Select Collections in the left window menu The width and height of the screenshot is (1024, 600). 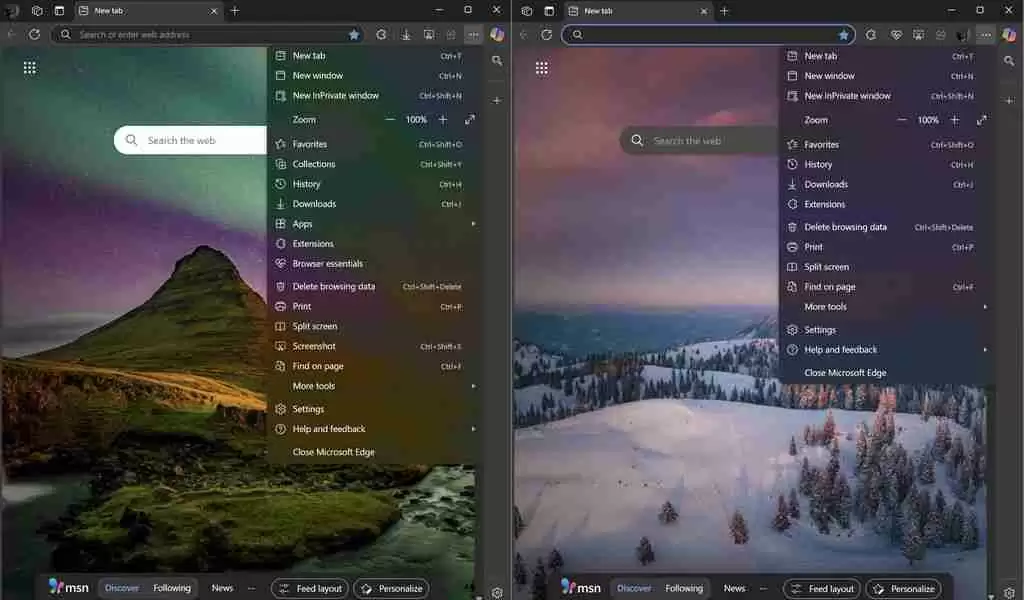click(x=314, y=164)
